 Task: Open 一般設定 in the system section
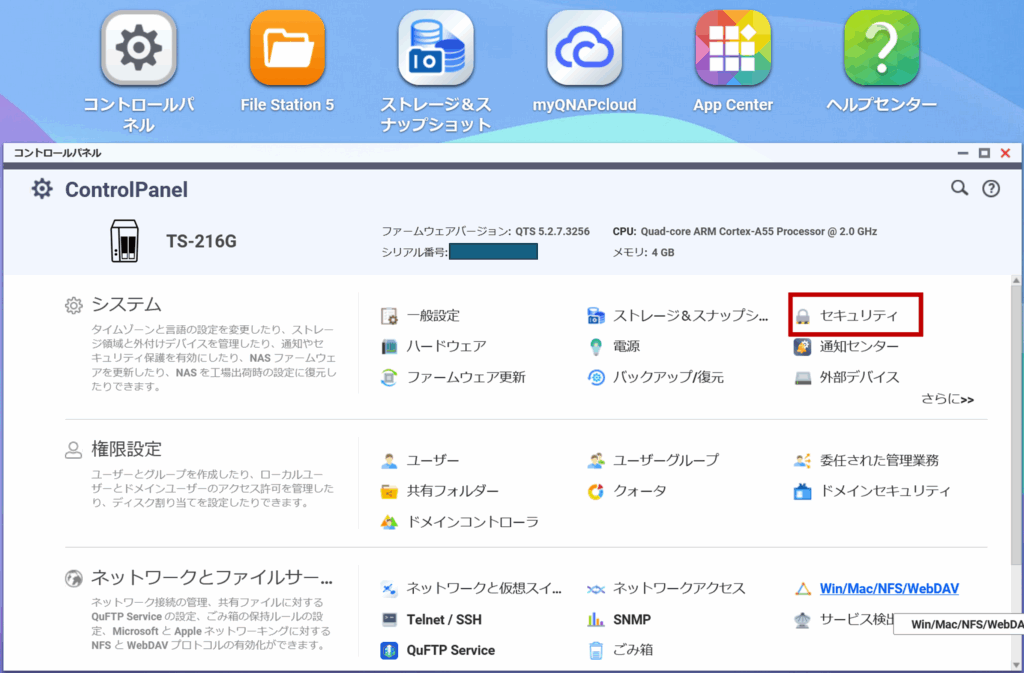click(432, 316)
